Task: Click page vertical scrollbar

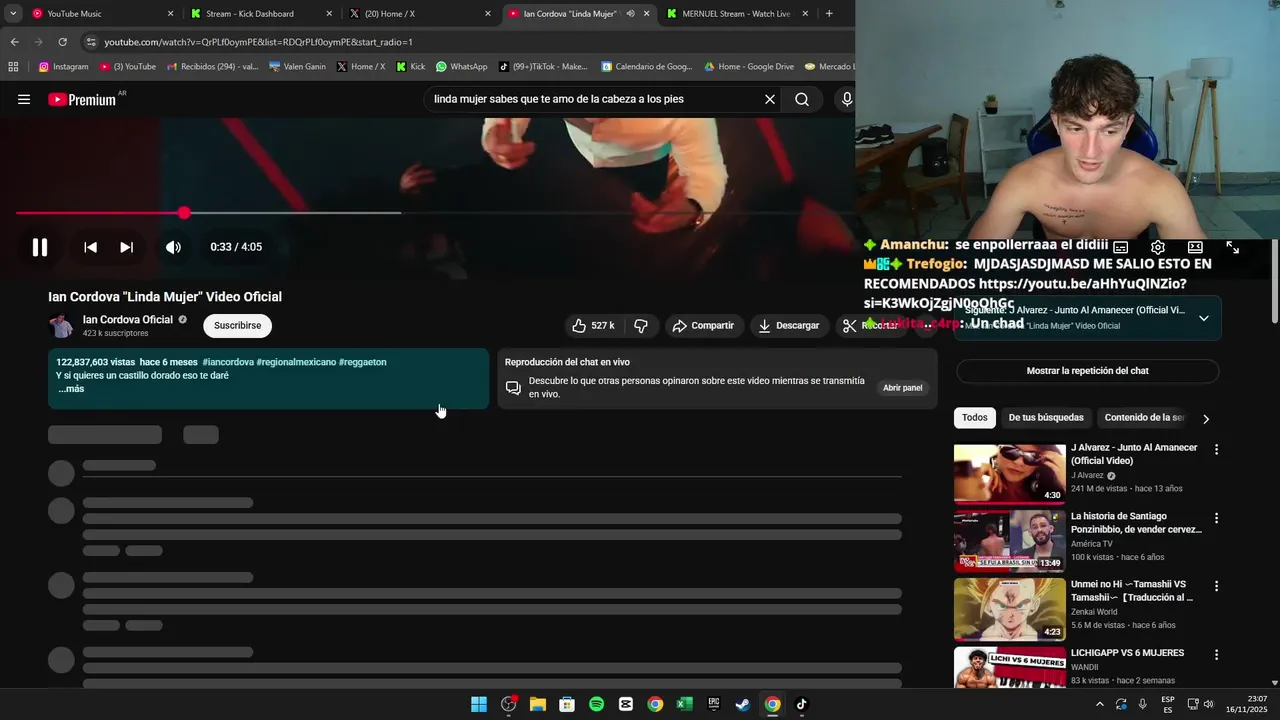Action: point(1274,280)
